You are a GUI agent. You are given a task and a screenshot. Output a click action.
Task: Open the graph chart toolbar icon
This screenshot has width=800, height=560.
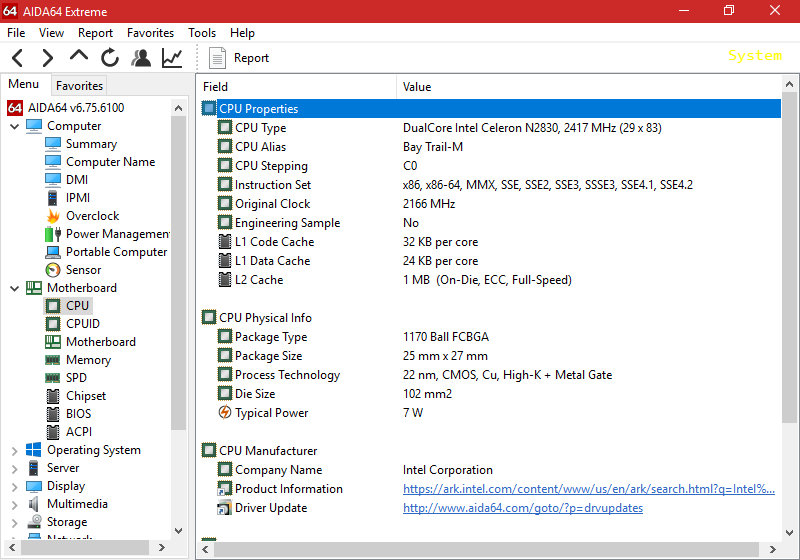[x=172, y=58]
